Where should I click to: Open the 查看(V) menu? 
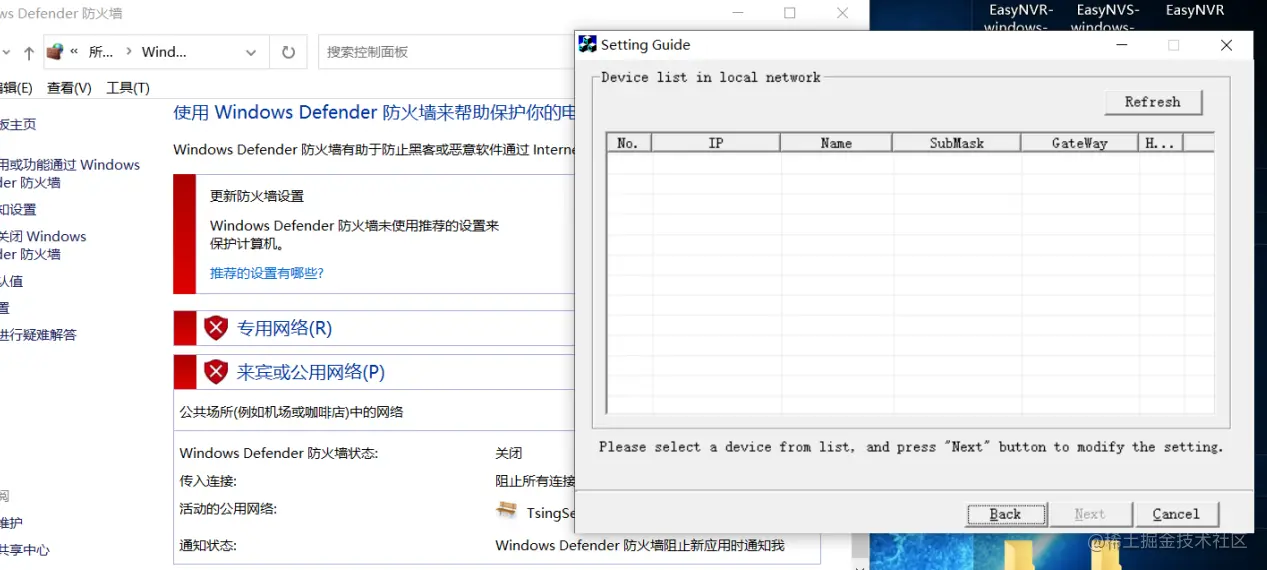pos(69,88)
